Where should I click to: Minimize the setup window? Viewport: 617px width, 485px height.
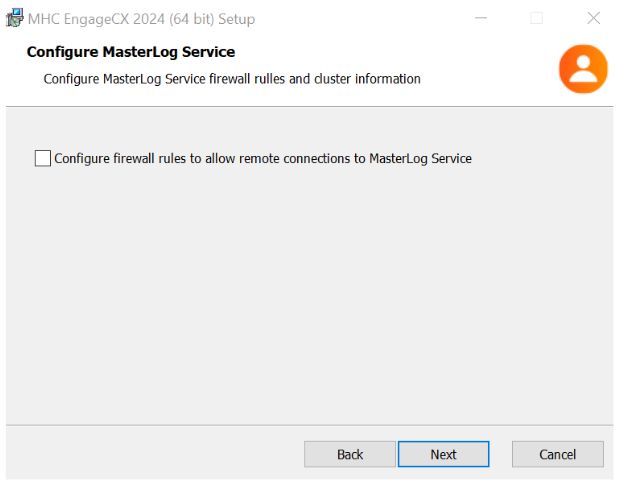481,18
